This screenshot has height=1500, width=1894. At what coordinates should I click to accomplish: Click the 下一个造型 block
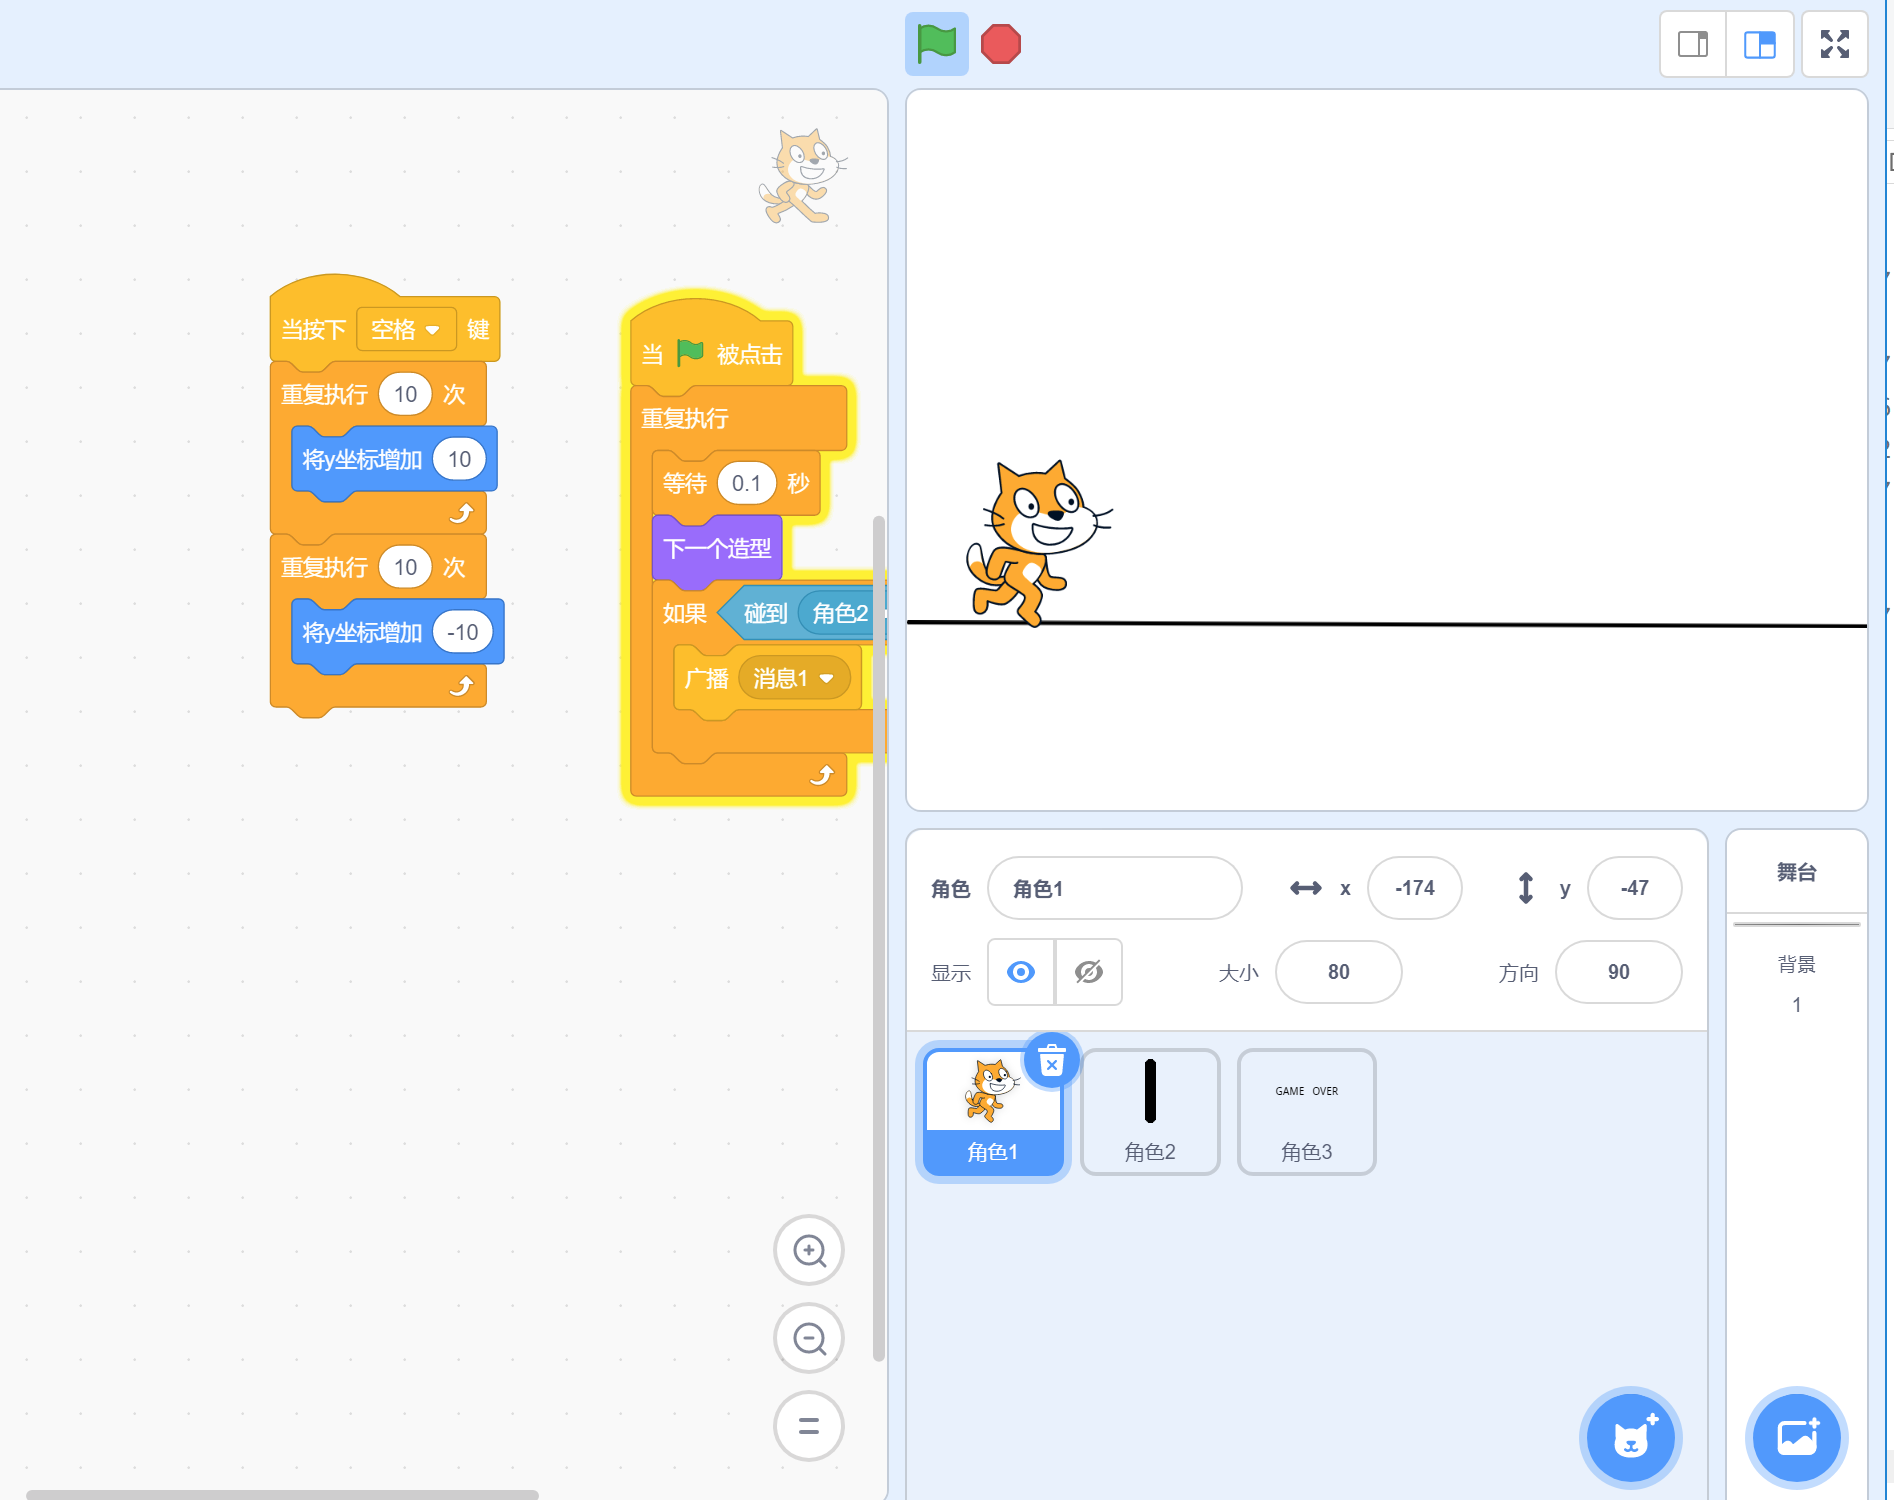pos(716,548)
